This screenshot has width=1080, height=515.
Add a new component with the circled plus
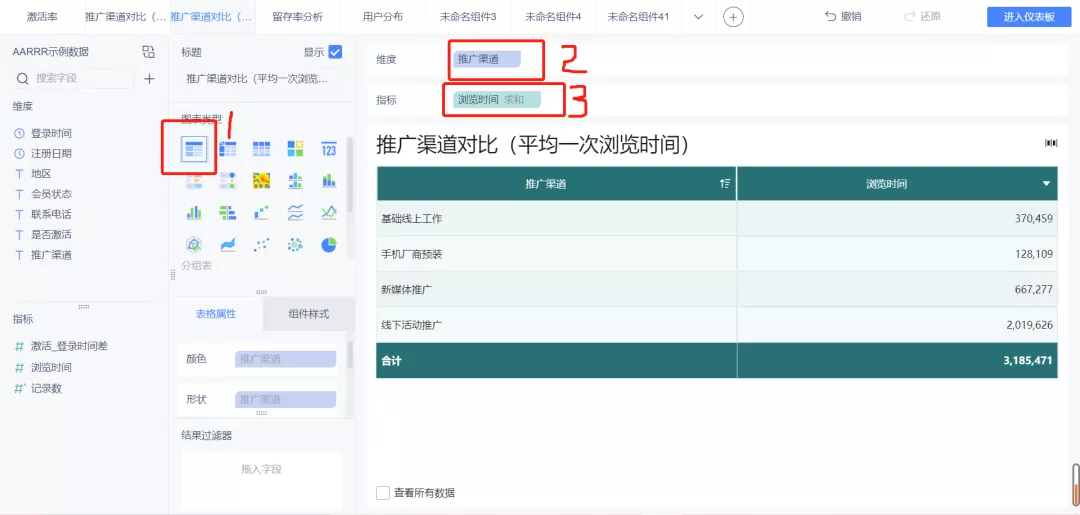point(734,17)
